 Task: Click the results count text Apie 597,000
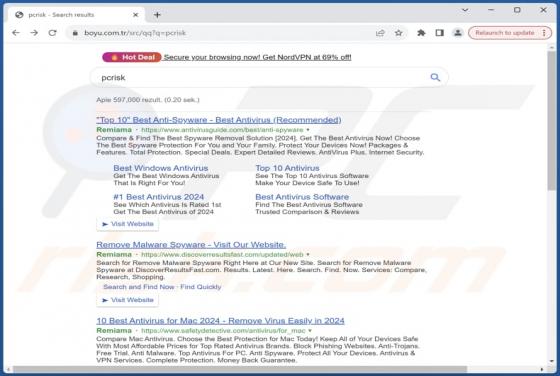[148, 100]
